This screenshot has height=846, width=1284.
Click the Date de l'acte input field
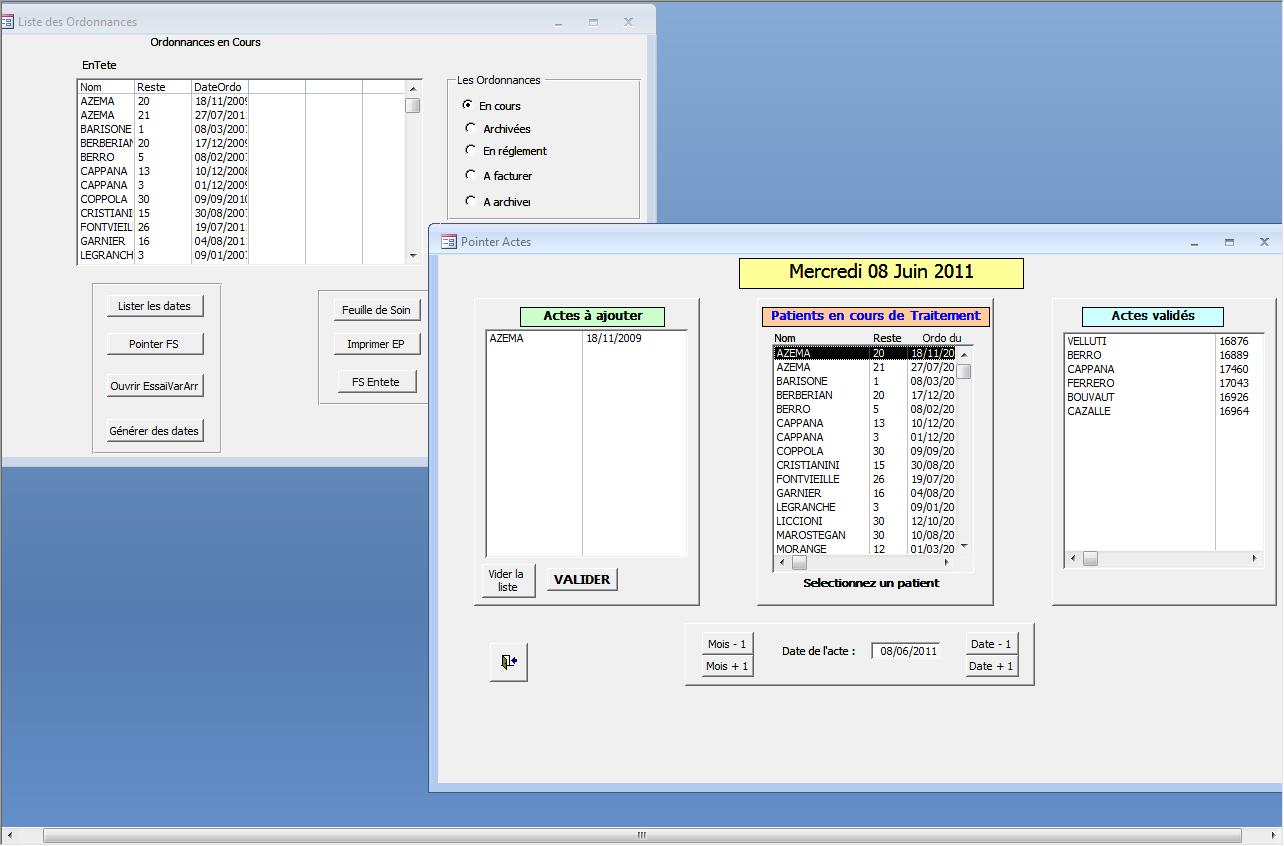point(905,651)
